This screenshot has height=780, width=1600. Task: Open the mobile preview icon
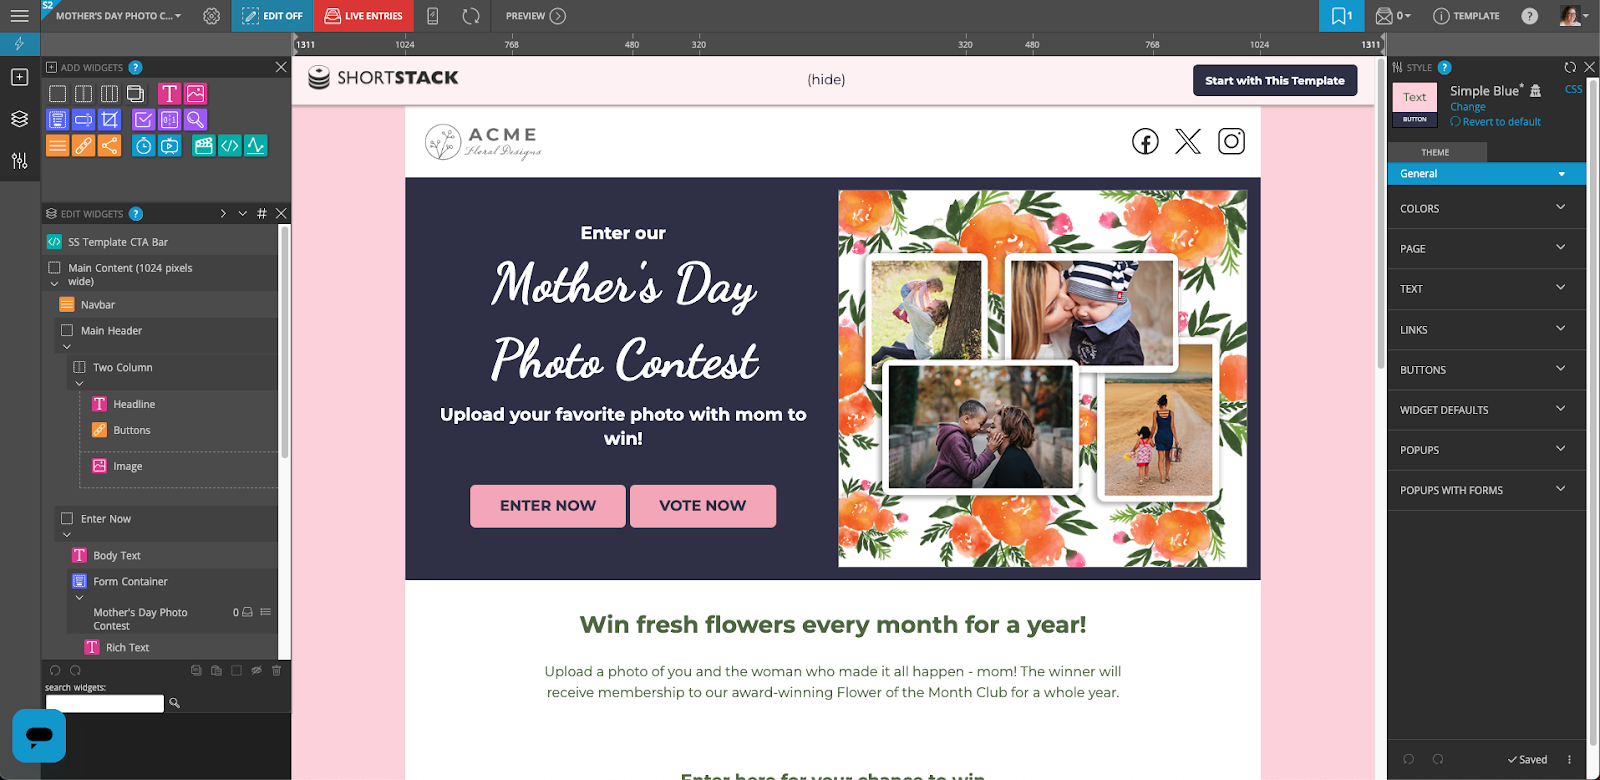click(x=433, y=16)
